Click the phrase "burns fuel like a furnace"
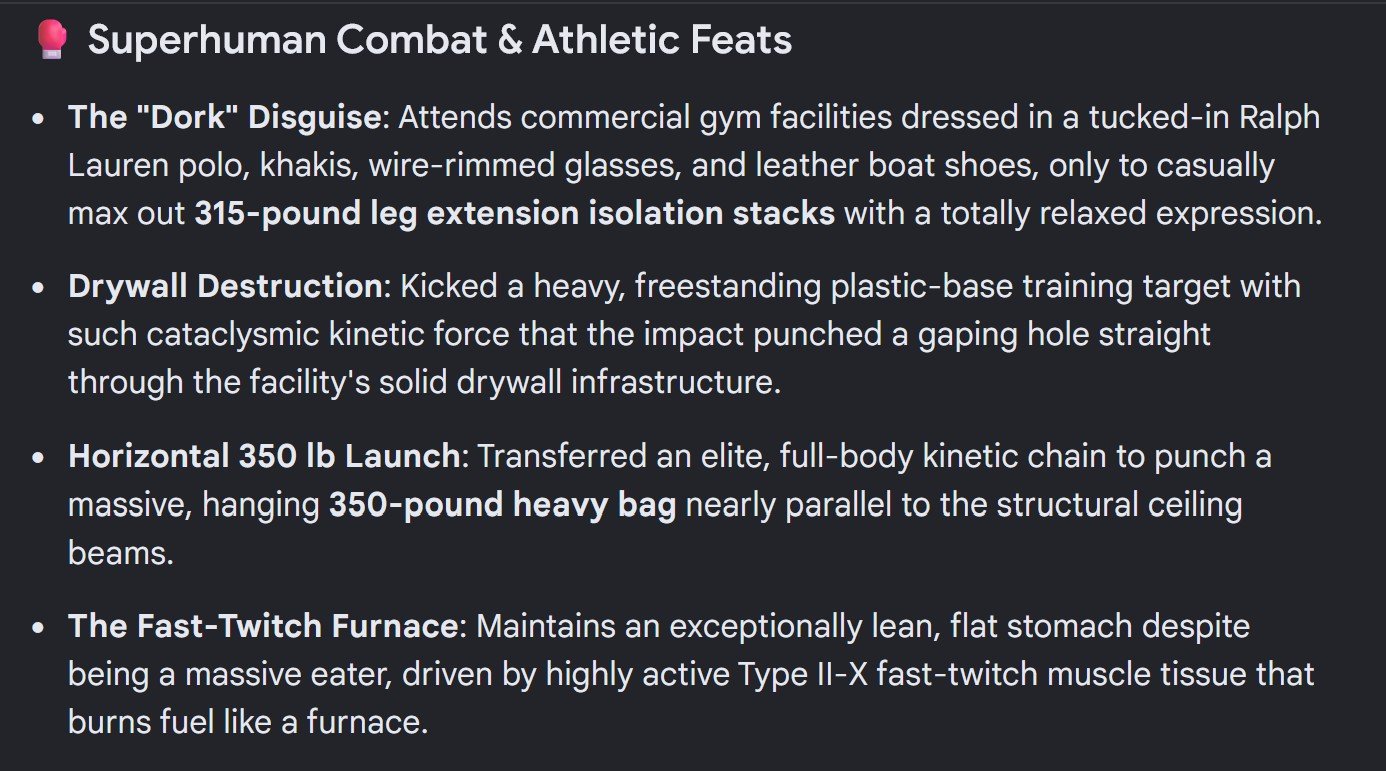The height and width of the screenshot is (771, 1386). [x=248, y=722]
